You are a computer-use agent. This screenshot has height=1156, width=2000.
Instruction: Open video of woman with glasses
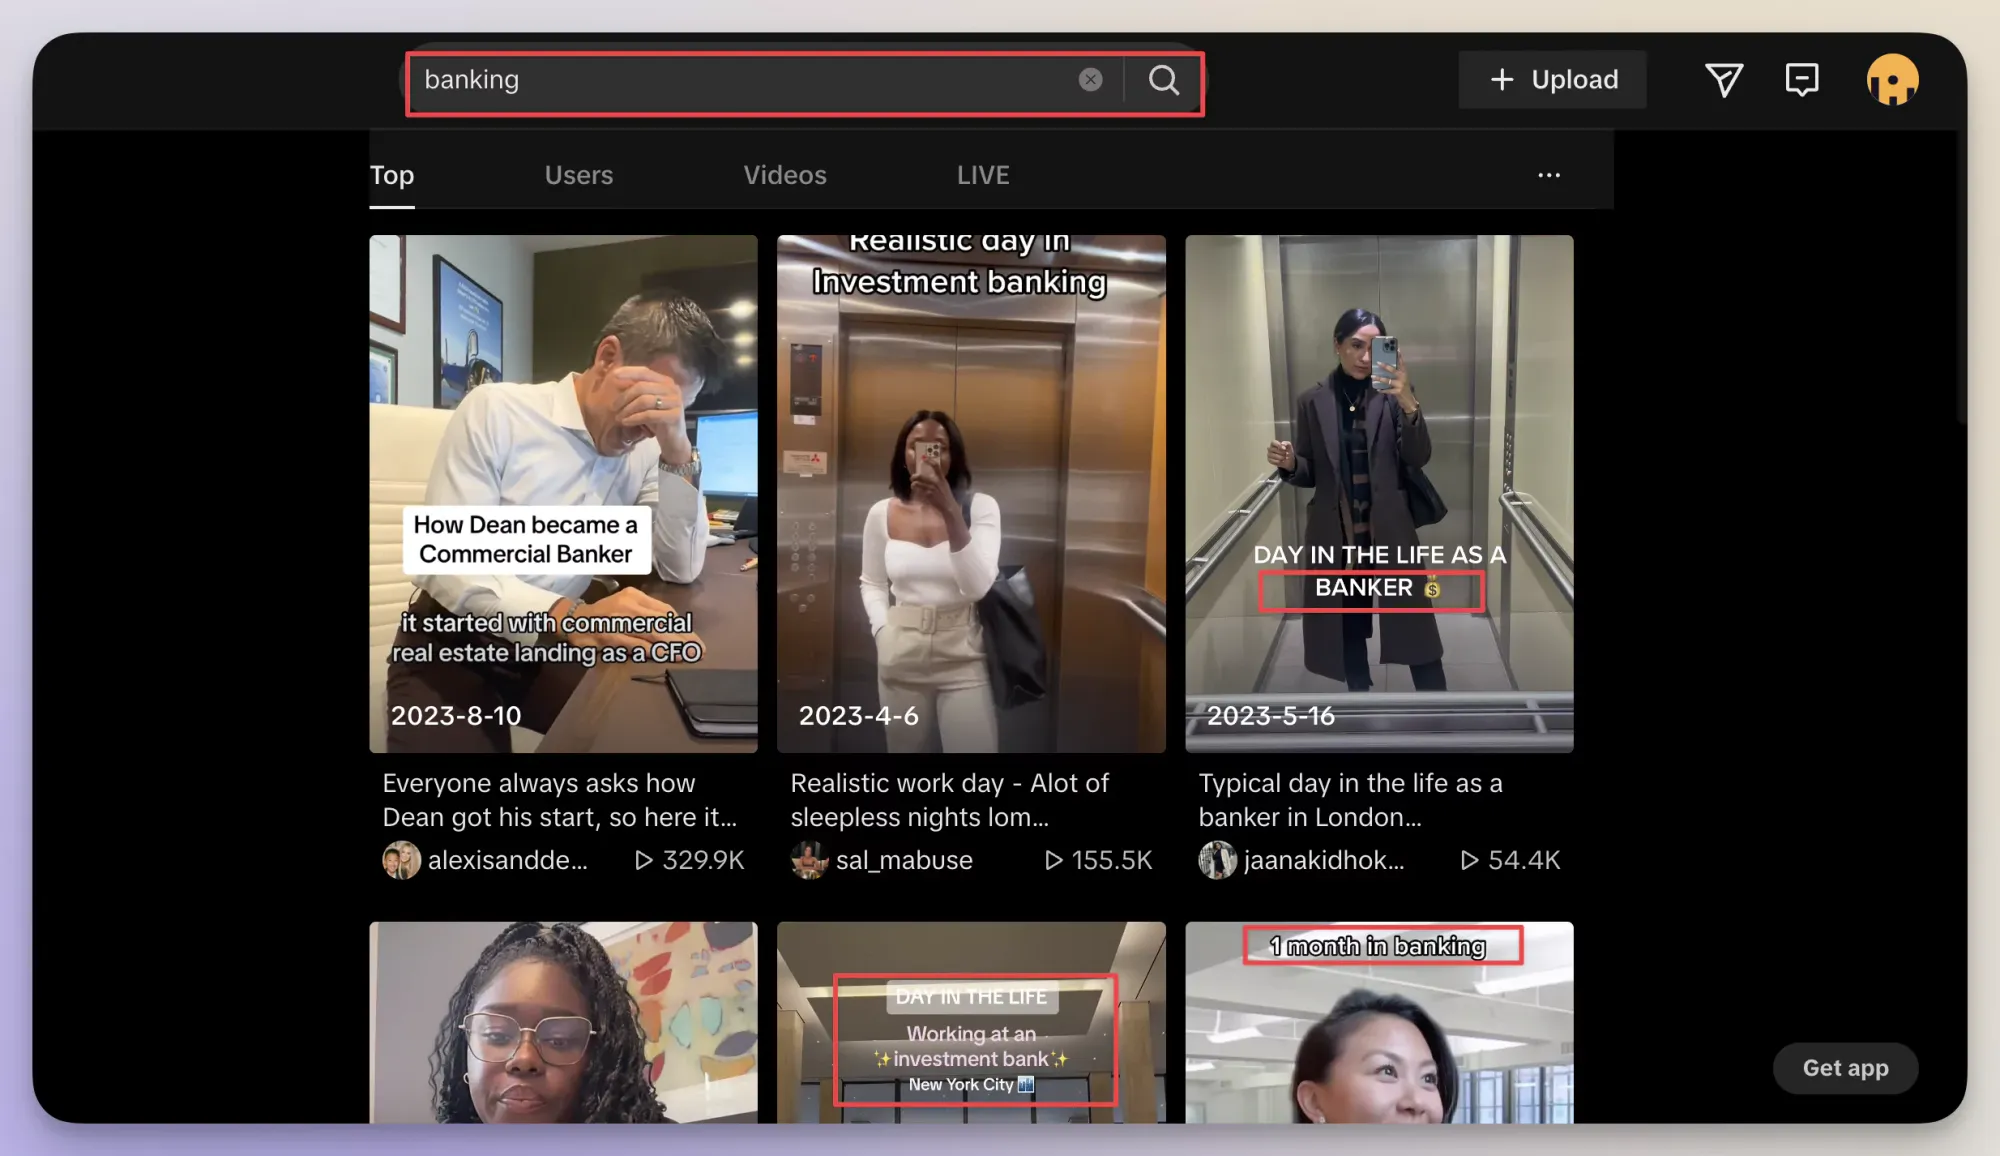[563, 1022]
